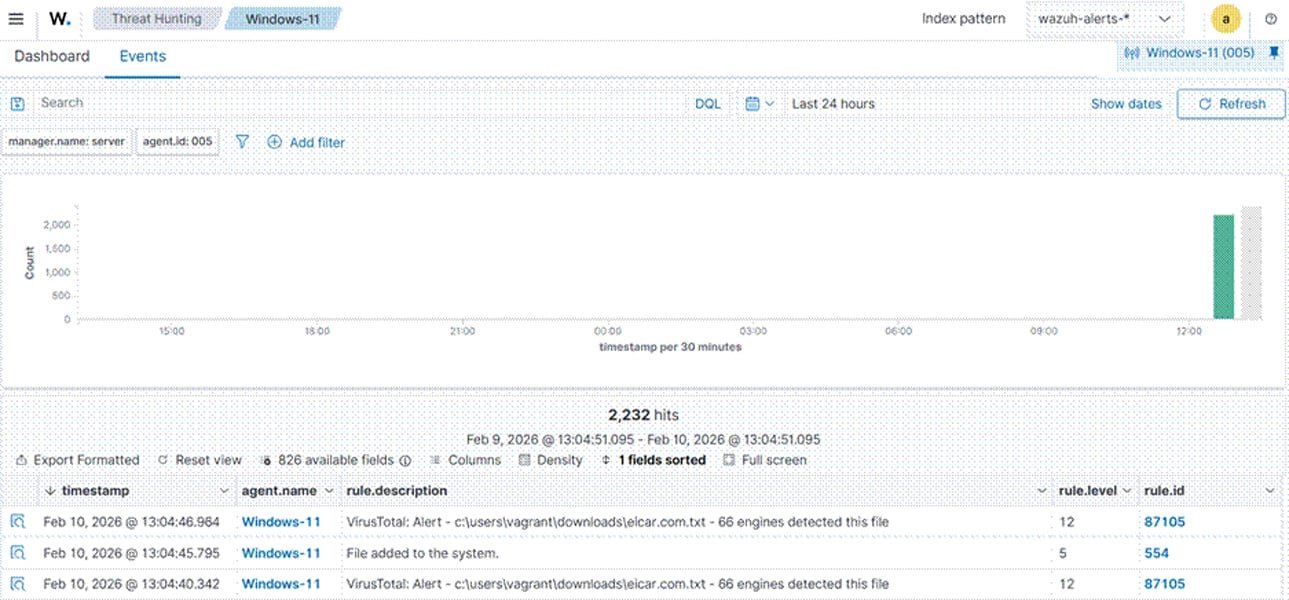Viewport: 1289px width, 600px height.
Task: Click the Export Formatted icon
Action: (22, 460)
